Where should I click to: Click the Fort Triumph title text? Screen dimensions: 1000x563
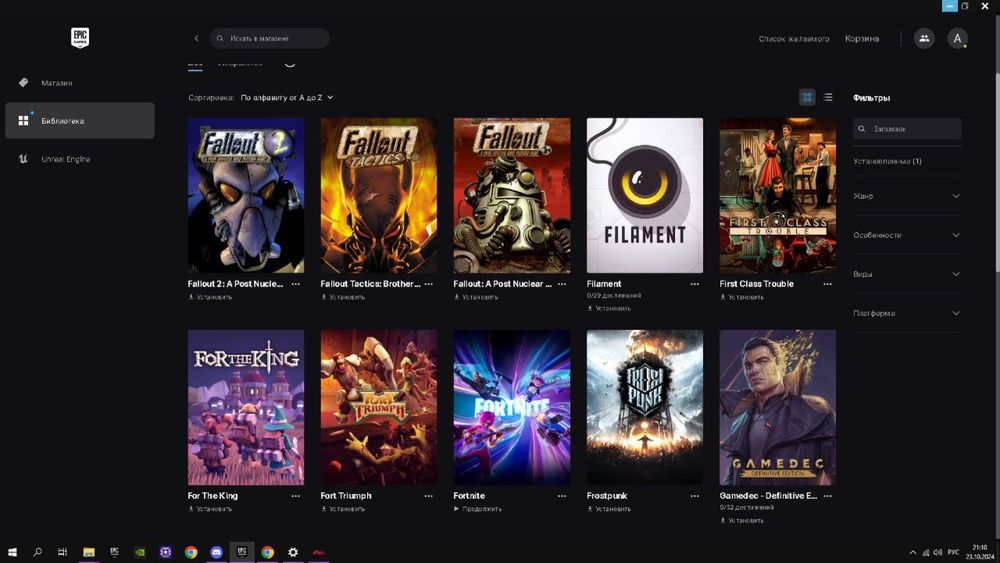tap(346, 495)
